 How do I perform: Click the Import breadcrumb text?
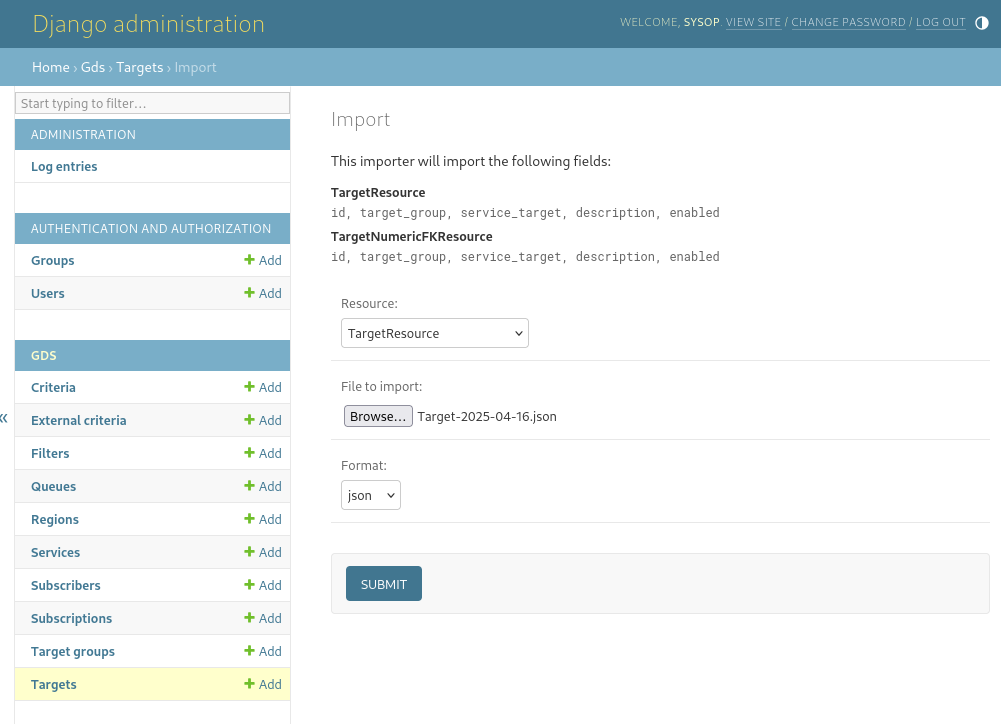point(195,67)
